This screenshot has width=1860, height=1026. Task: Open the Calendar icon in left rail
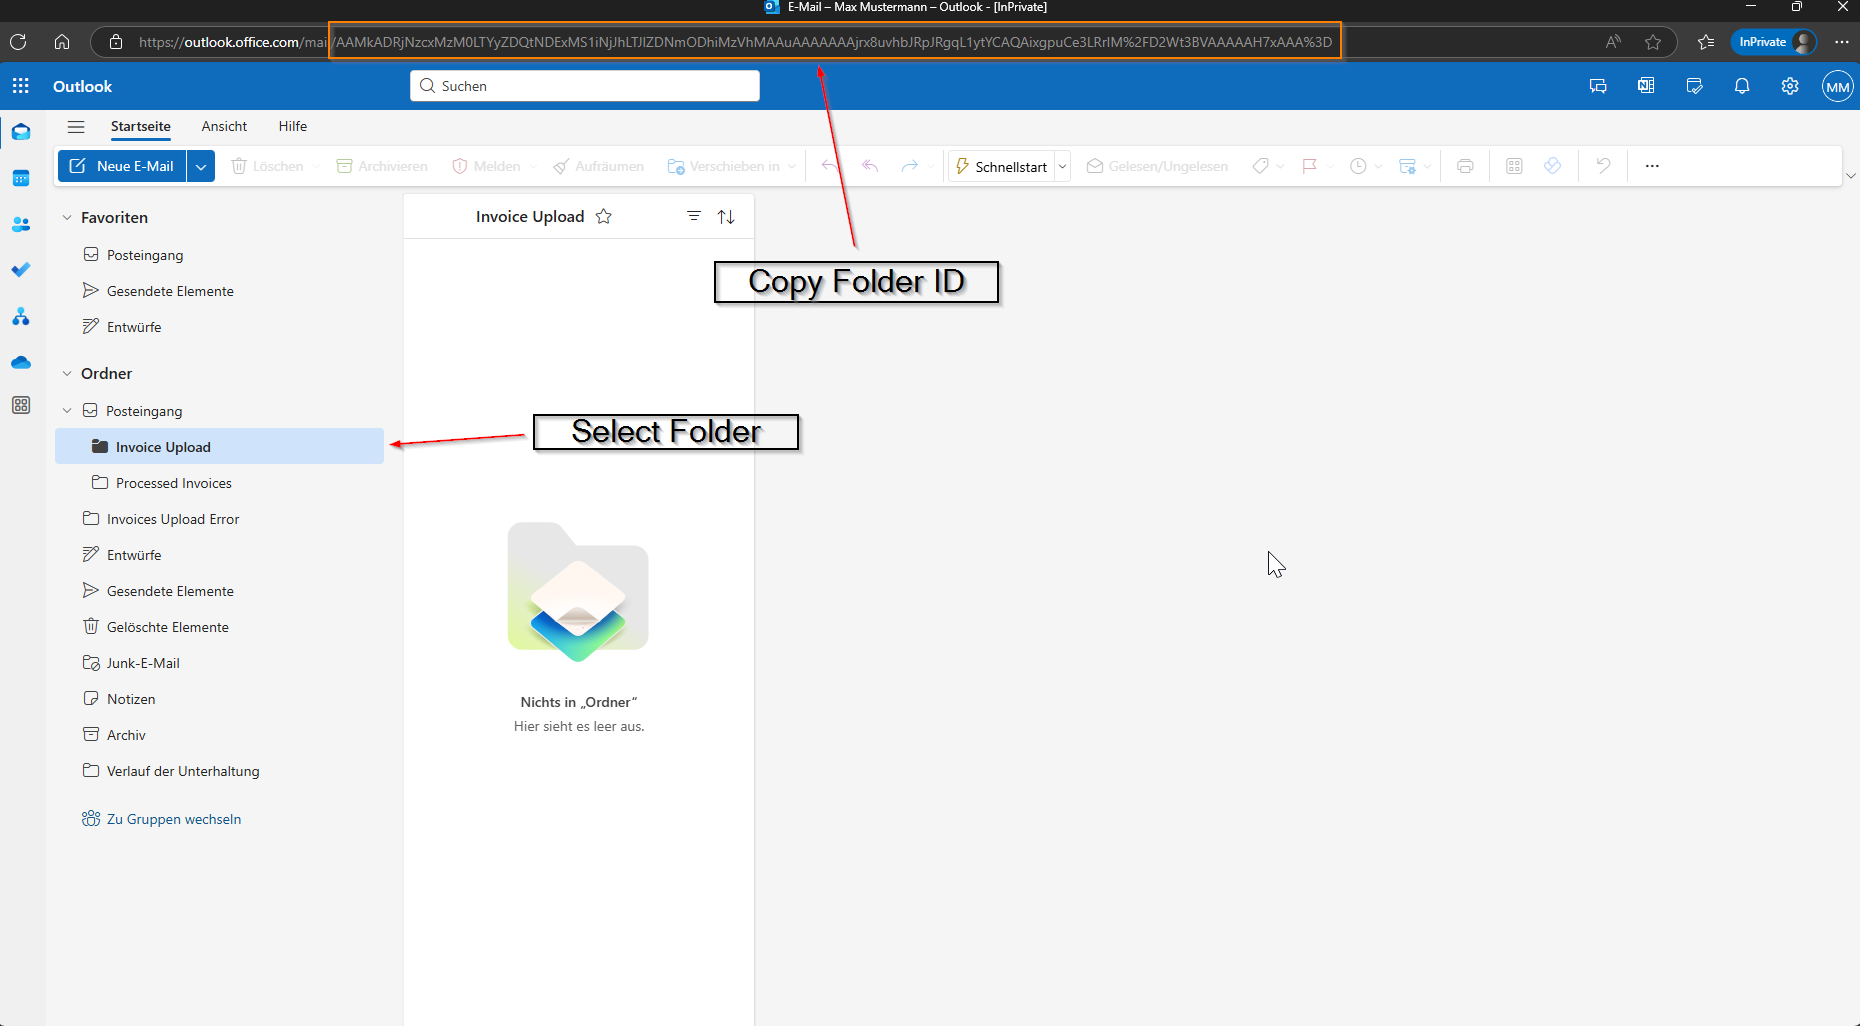click(x=21, y=179)
